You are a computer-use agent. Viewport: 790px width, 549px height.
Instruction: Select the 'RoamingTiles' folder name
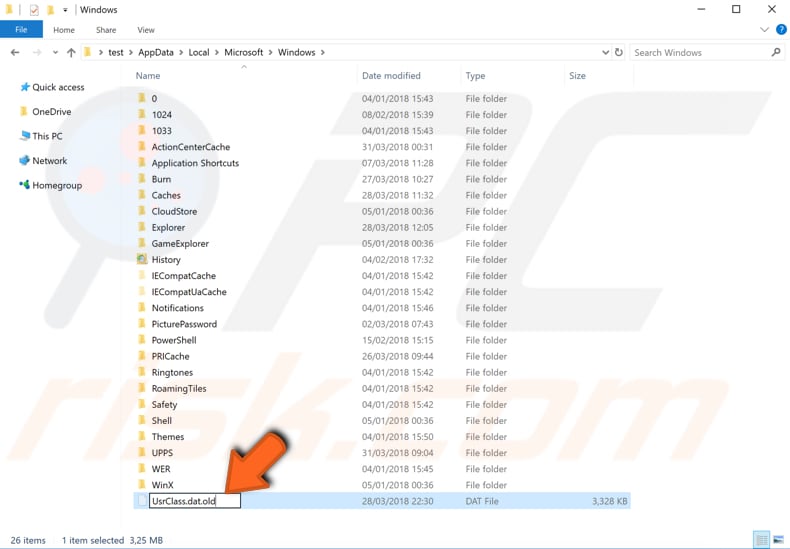click(179, 389)
